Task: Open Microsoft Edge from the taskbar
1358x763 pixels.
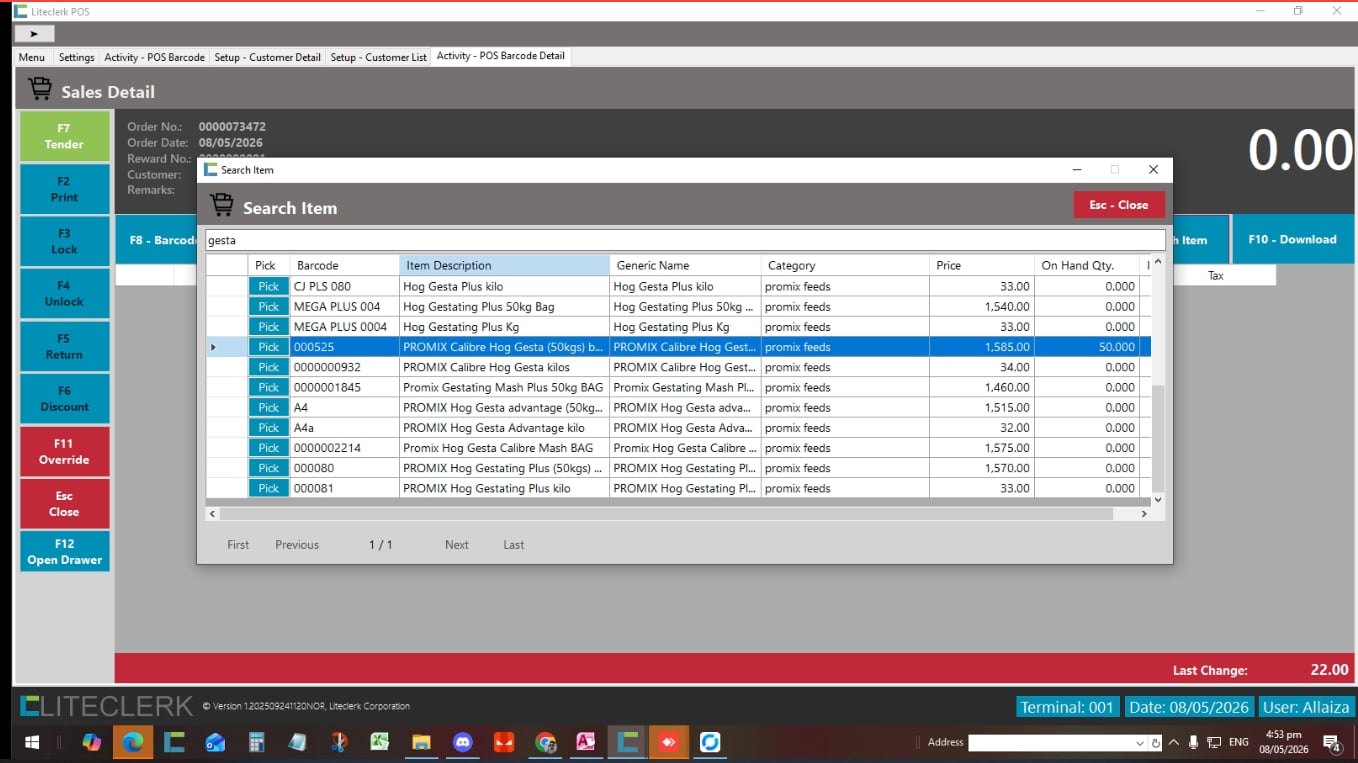Action: [133, 742]
